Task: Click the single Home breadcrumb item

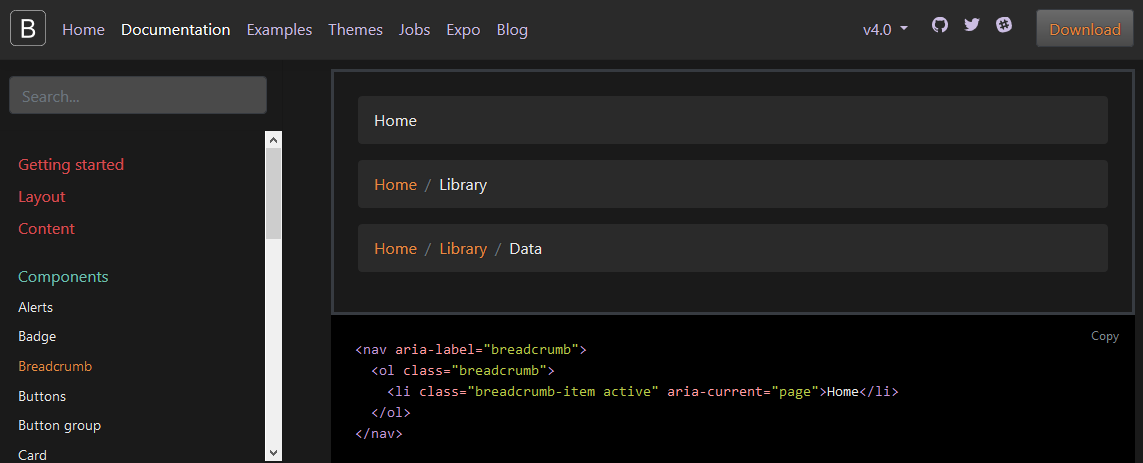Action: [x=395, y=121]
